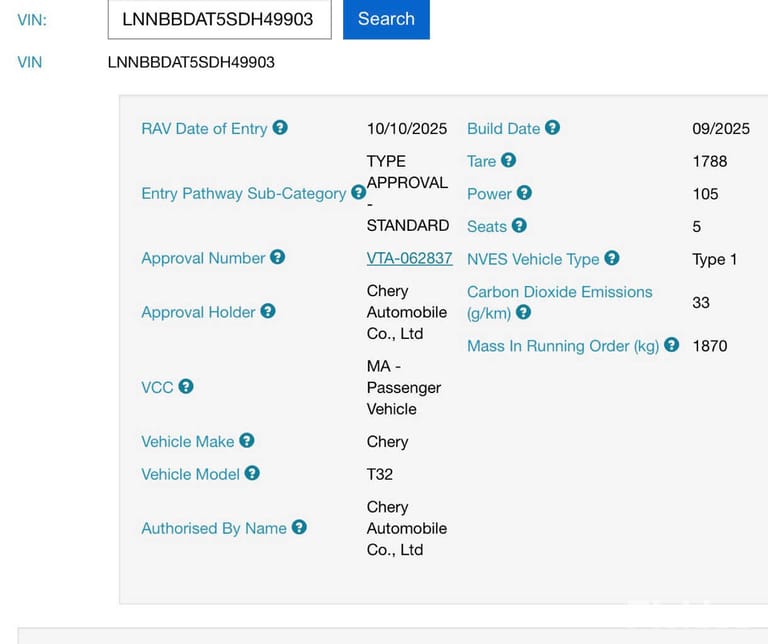Open approval link VTA-062837
768x644 pixels.
pos(409,258)
